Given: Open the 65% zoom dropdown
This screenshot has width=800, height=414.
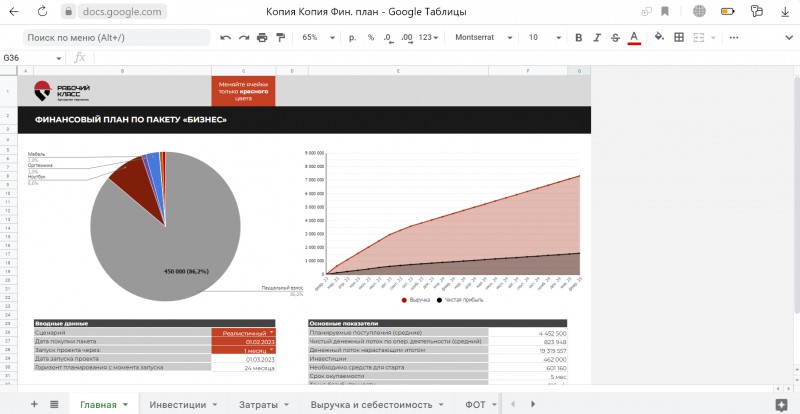Looking at the screenshot, I should tap(318, 37).
